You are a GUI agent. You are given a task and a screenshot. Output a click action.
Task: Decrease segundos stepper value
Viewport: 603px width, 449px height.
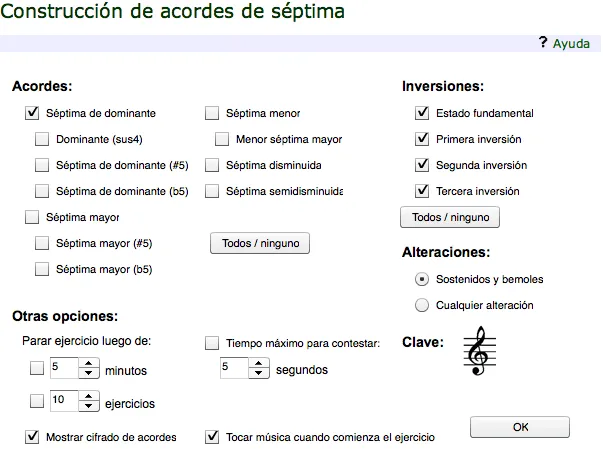point(259,373)
